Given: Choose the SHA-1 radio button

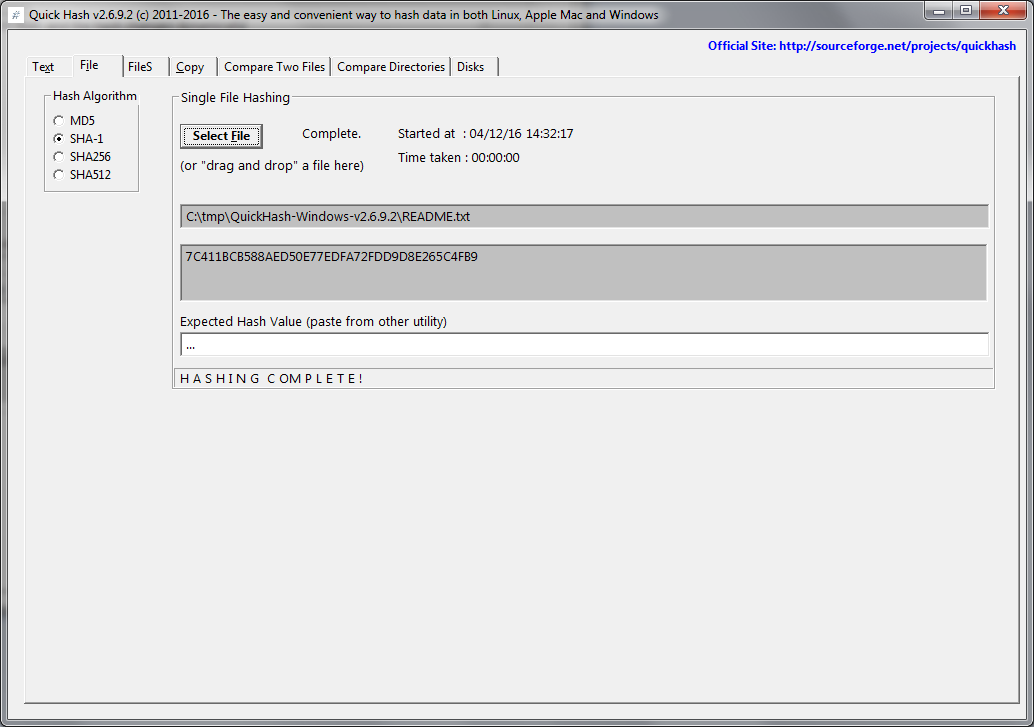Looking at the screenshot, I should pos(59,139).
